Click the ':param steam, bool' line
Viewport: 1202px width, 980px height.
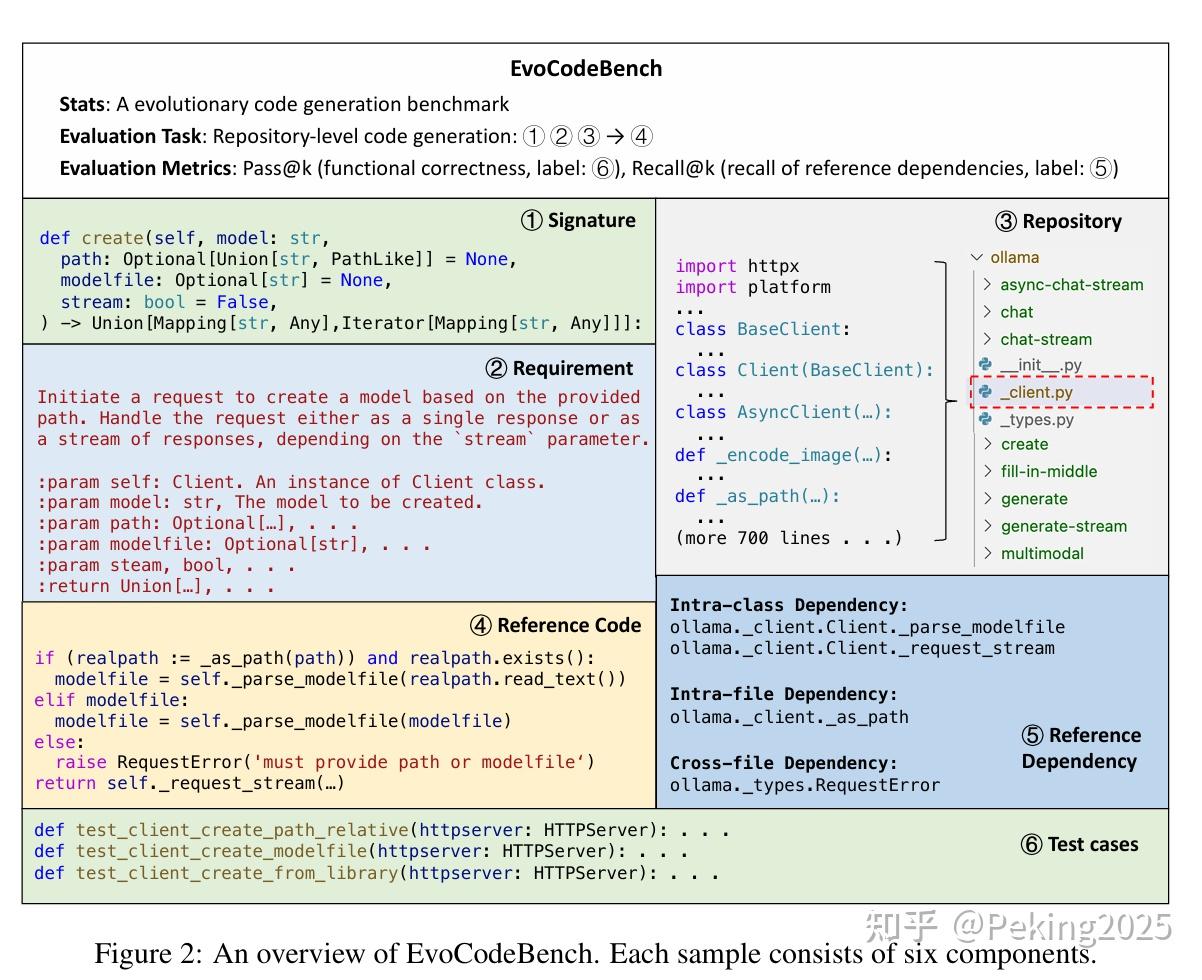[167, 565]
